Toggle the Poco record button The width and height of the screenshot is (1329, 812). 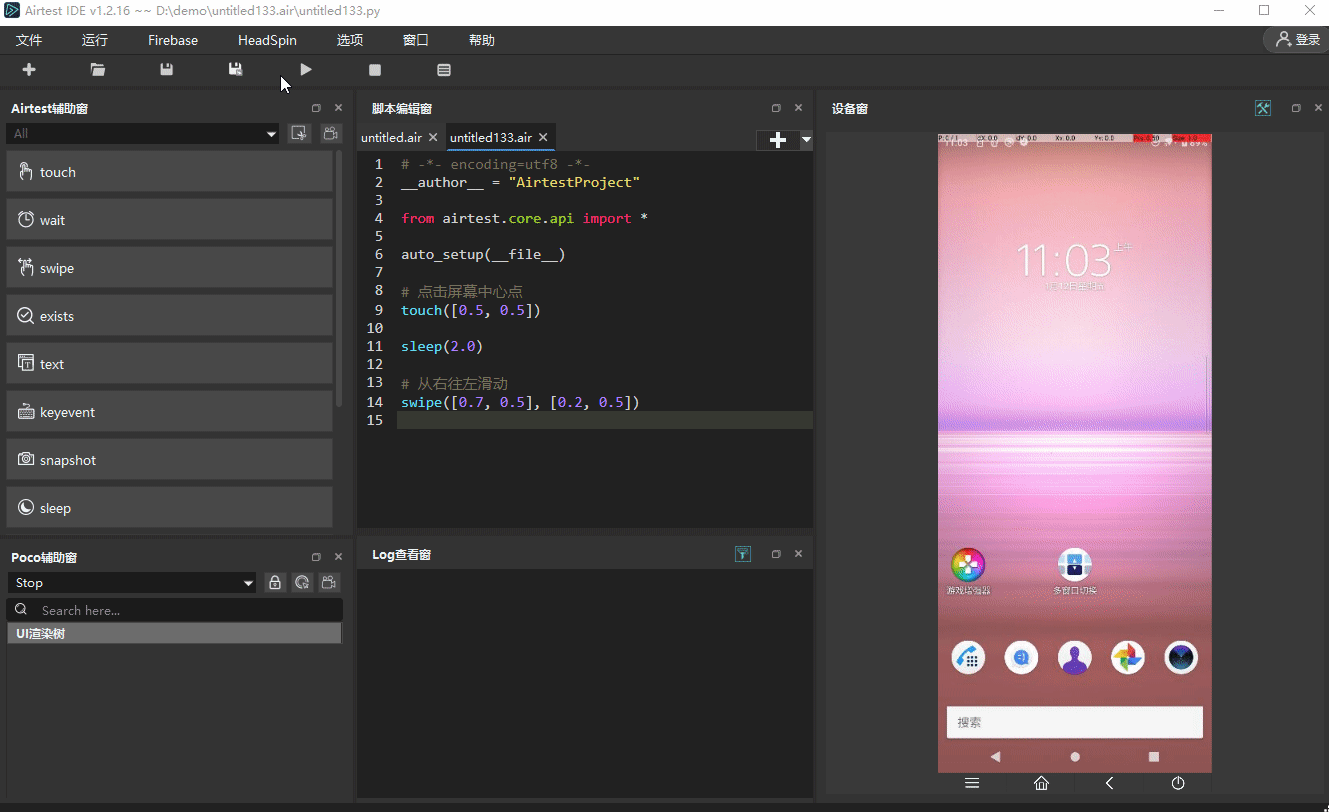click(x=329, y=583)
